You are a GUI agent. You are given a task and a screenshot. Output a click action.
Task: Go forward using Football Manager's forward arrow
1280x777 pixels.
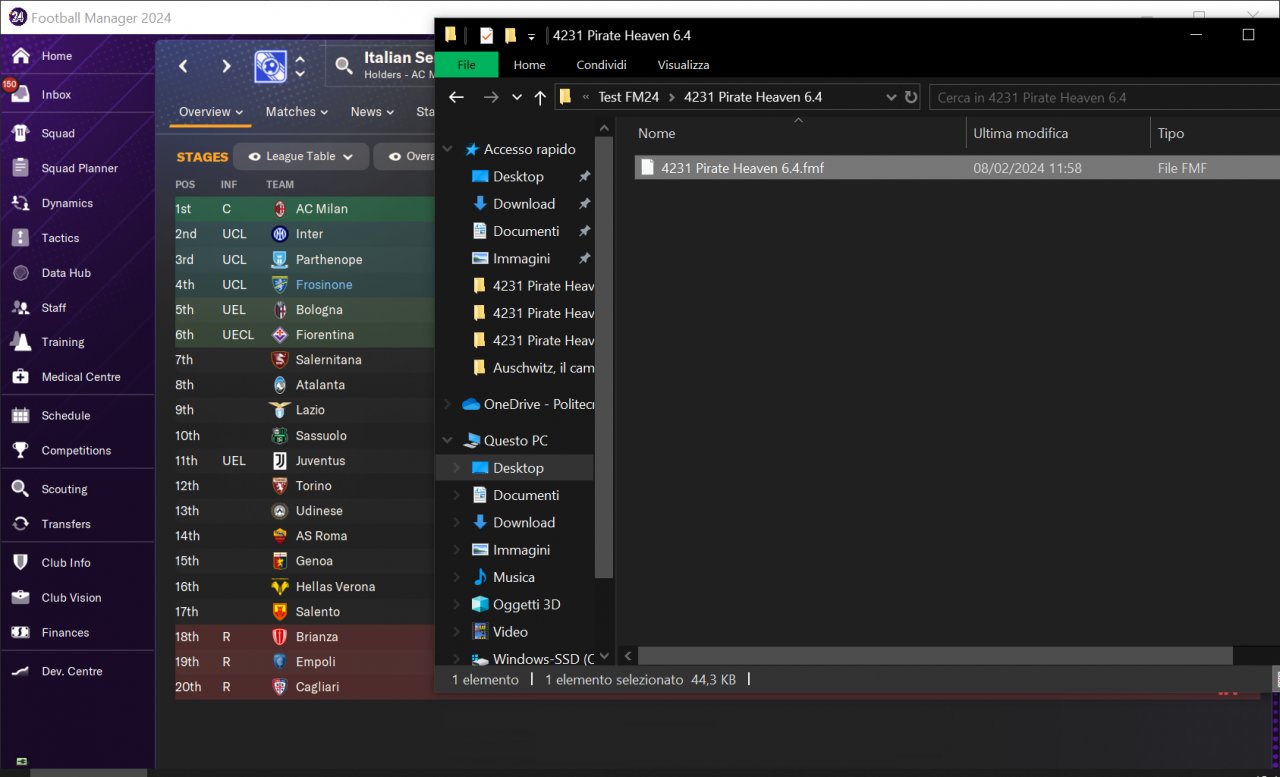[227, 67]
